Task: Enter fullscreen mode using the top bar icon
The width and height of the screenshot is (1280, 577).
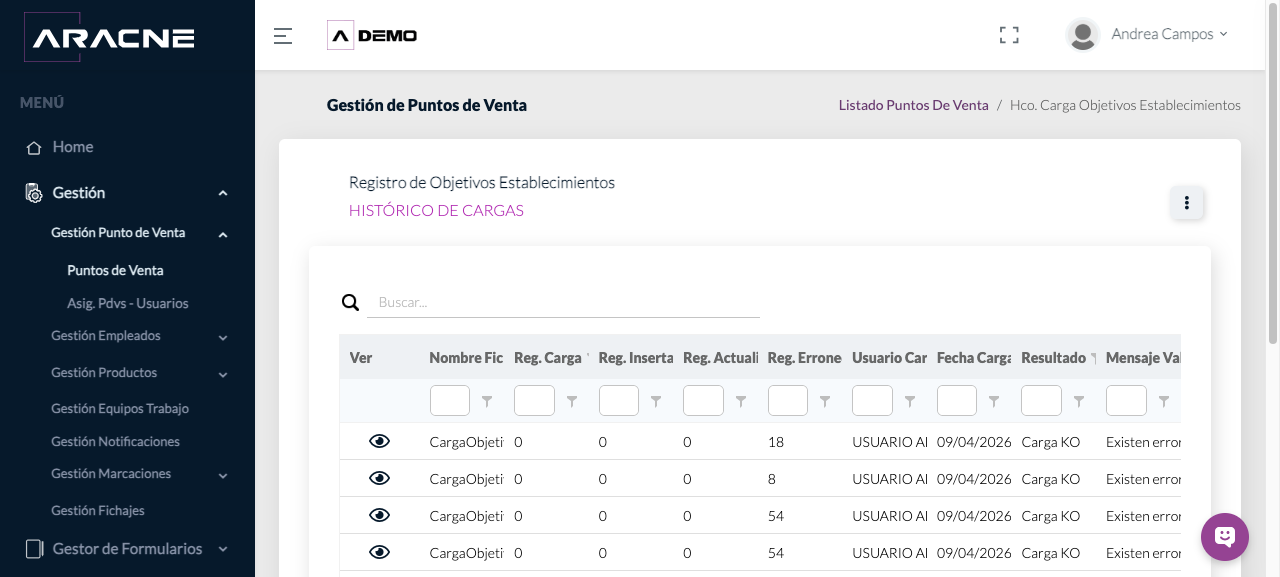Action: pyautogui.click(x=1009, y=35)
